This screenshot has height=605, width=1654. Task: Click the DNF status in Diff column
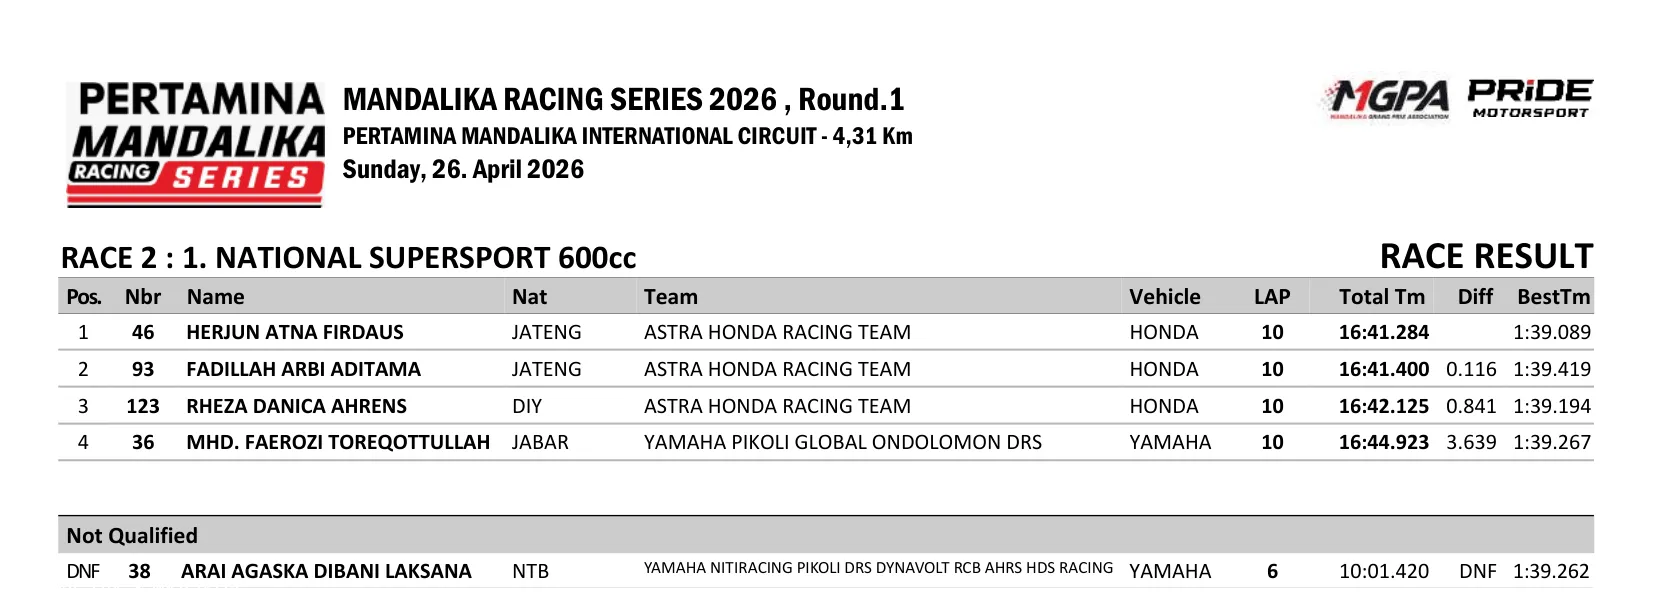point(1477,571)
